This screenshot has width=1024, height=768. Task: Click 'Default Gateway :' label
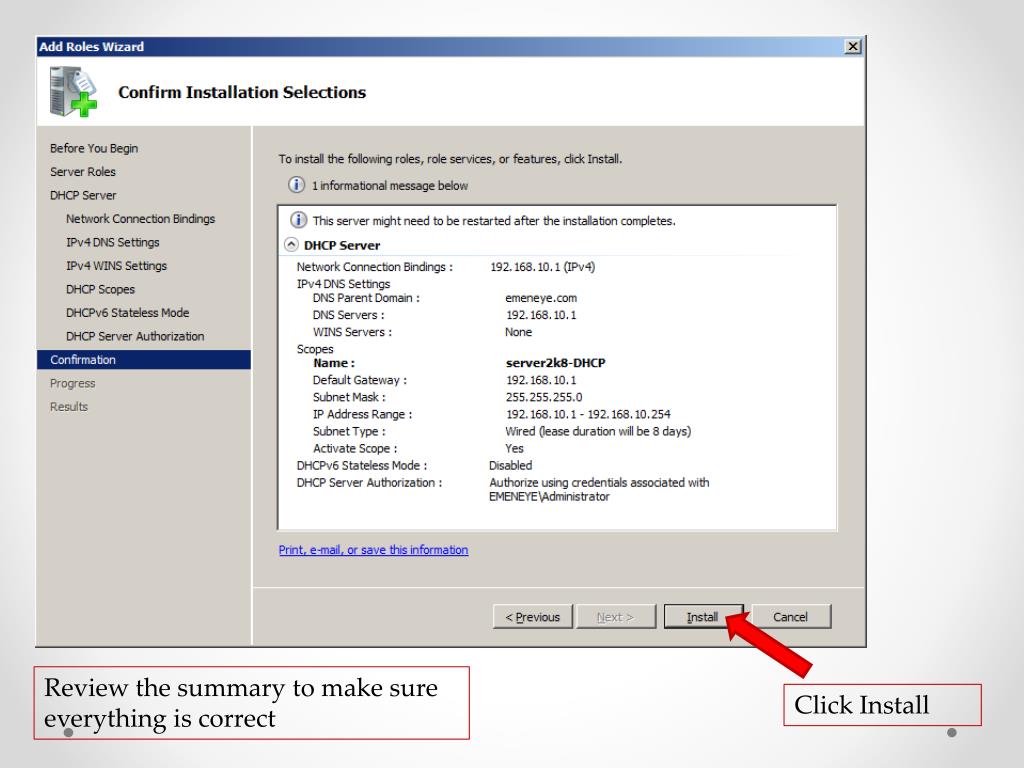pos(360,379)
